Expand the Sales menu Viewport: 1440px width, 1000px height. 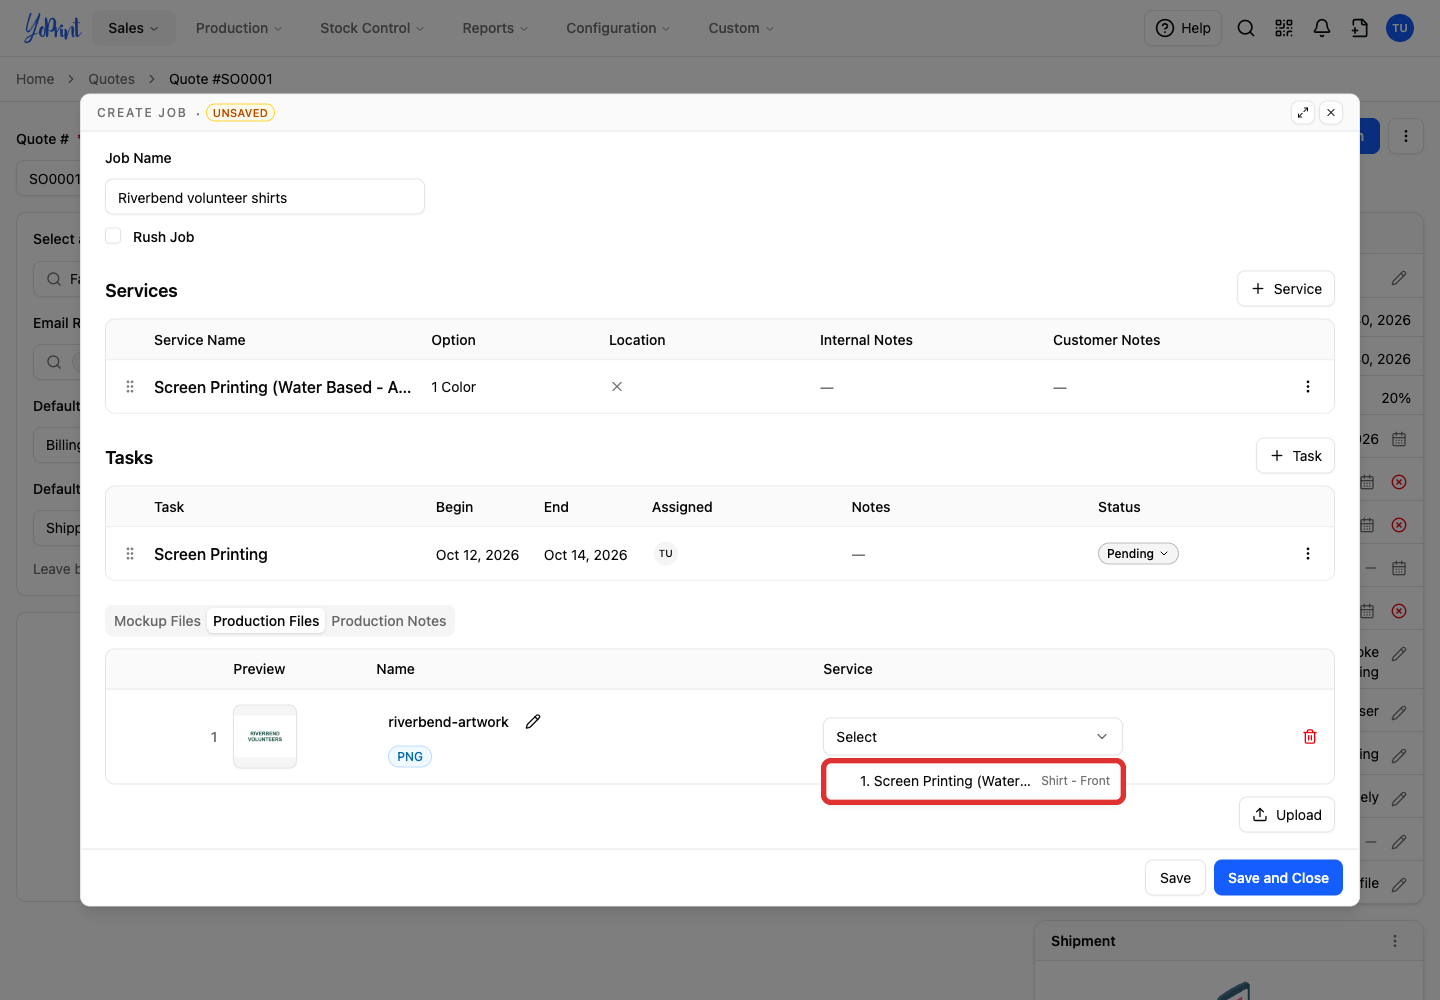coord(134,28)
